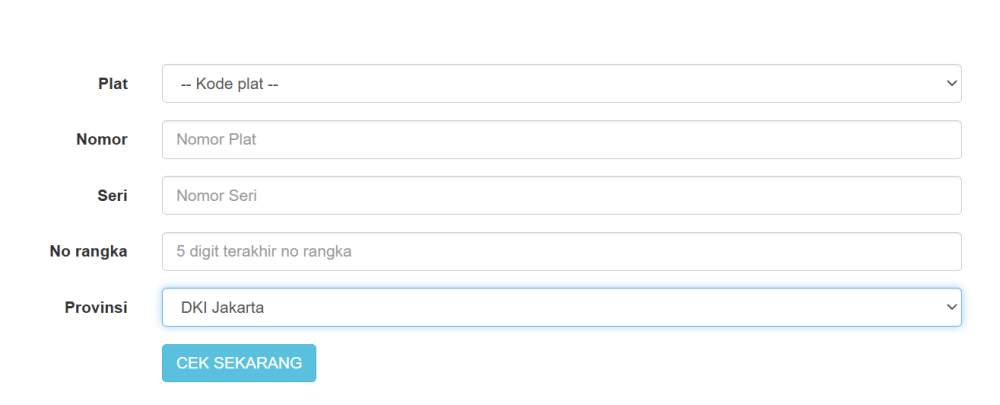Screen dimensions: 1000x405
Task: Click the "Nomor" field label
Action: tap(102, 140)
